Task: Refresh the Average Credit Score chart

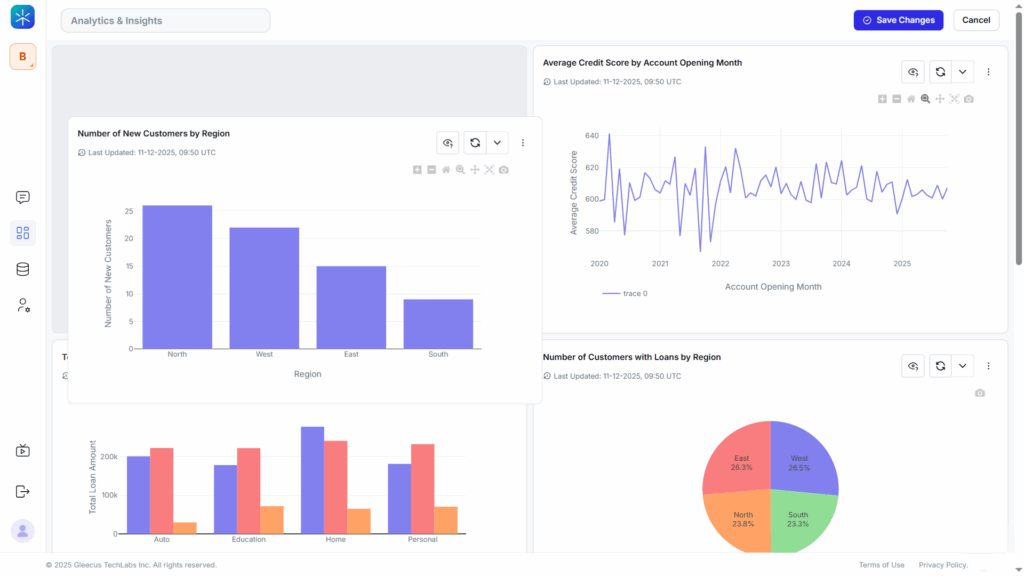Action: pyautogui.click(x=940, y=72)
